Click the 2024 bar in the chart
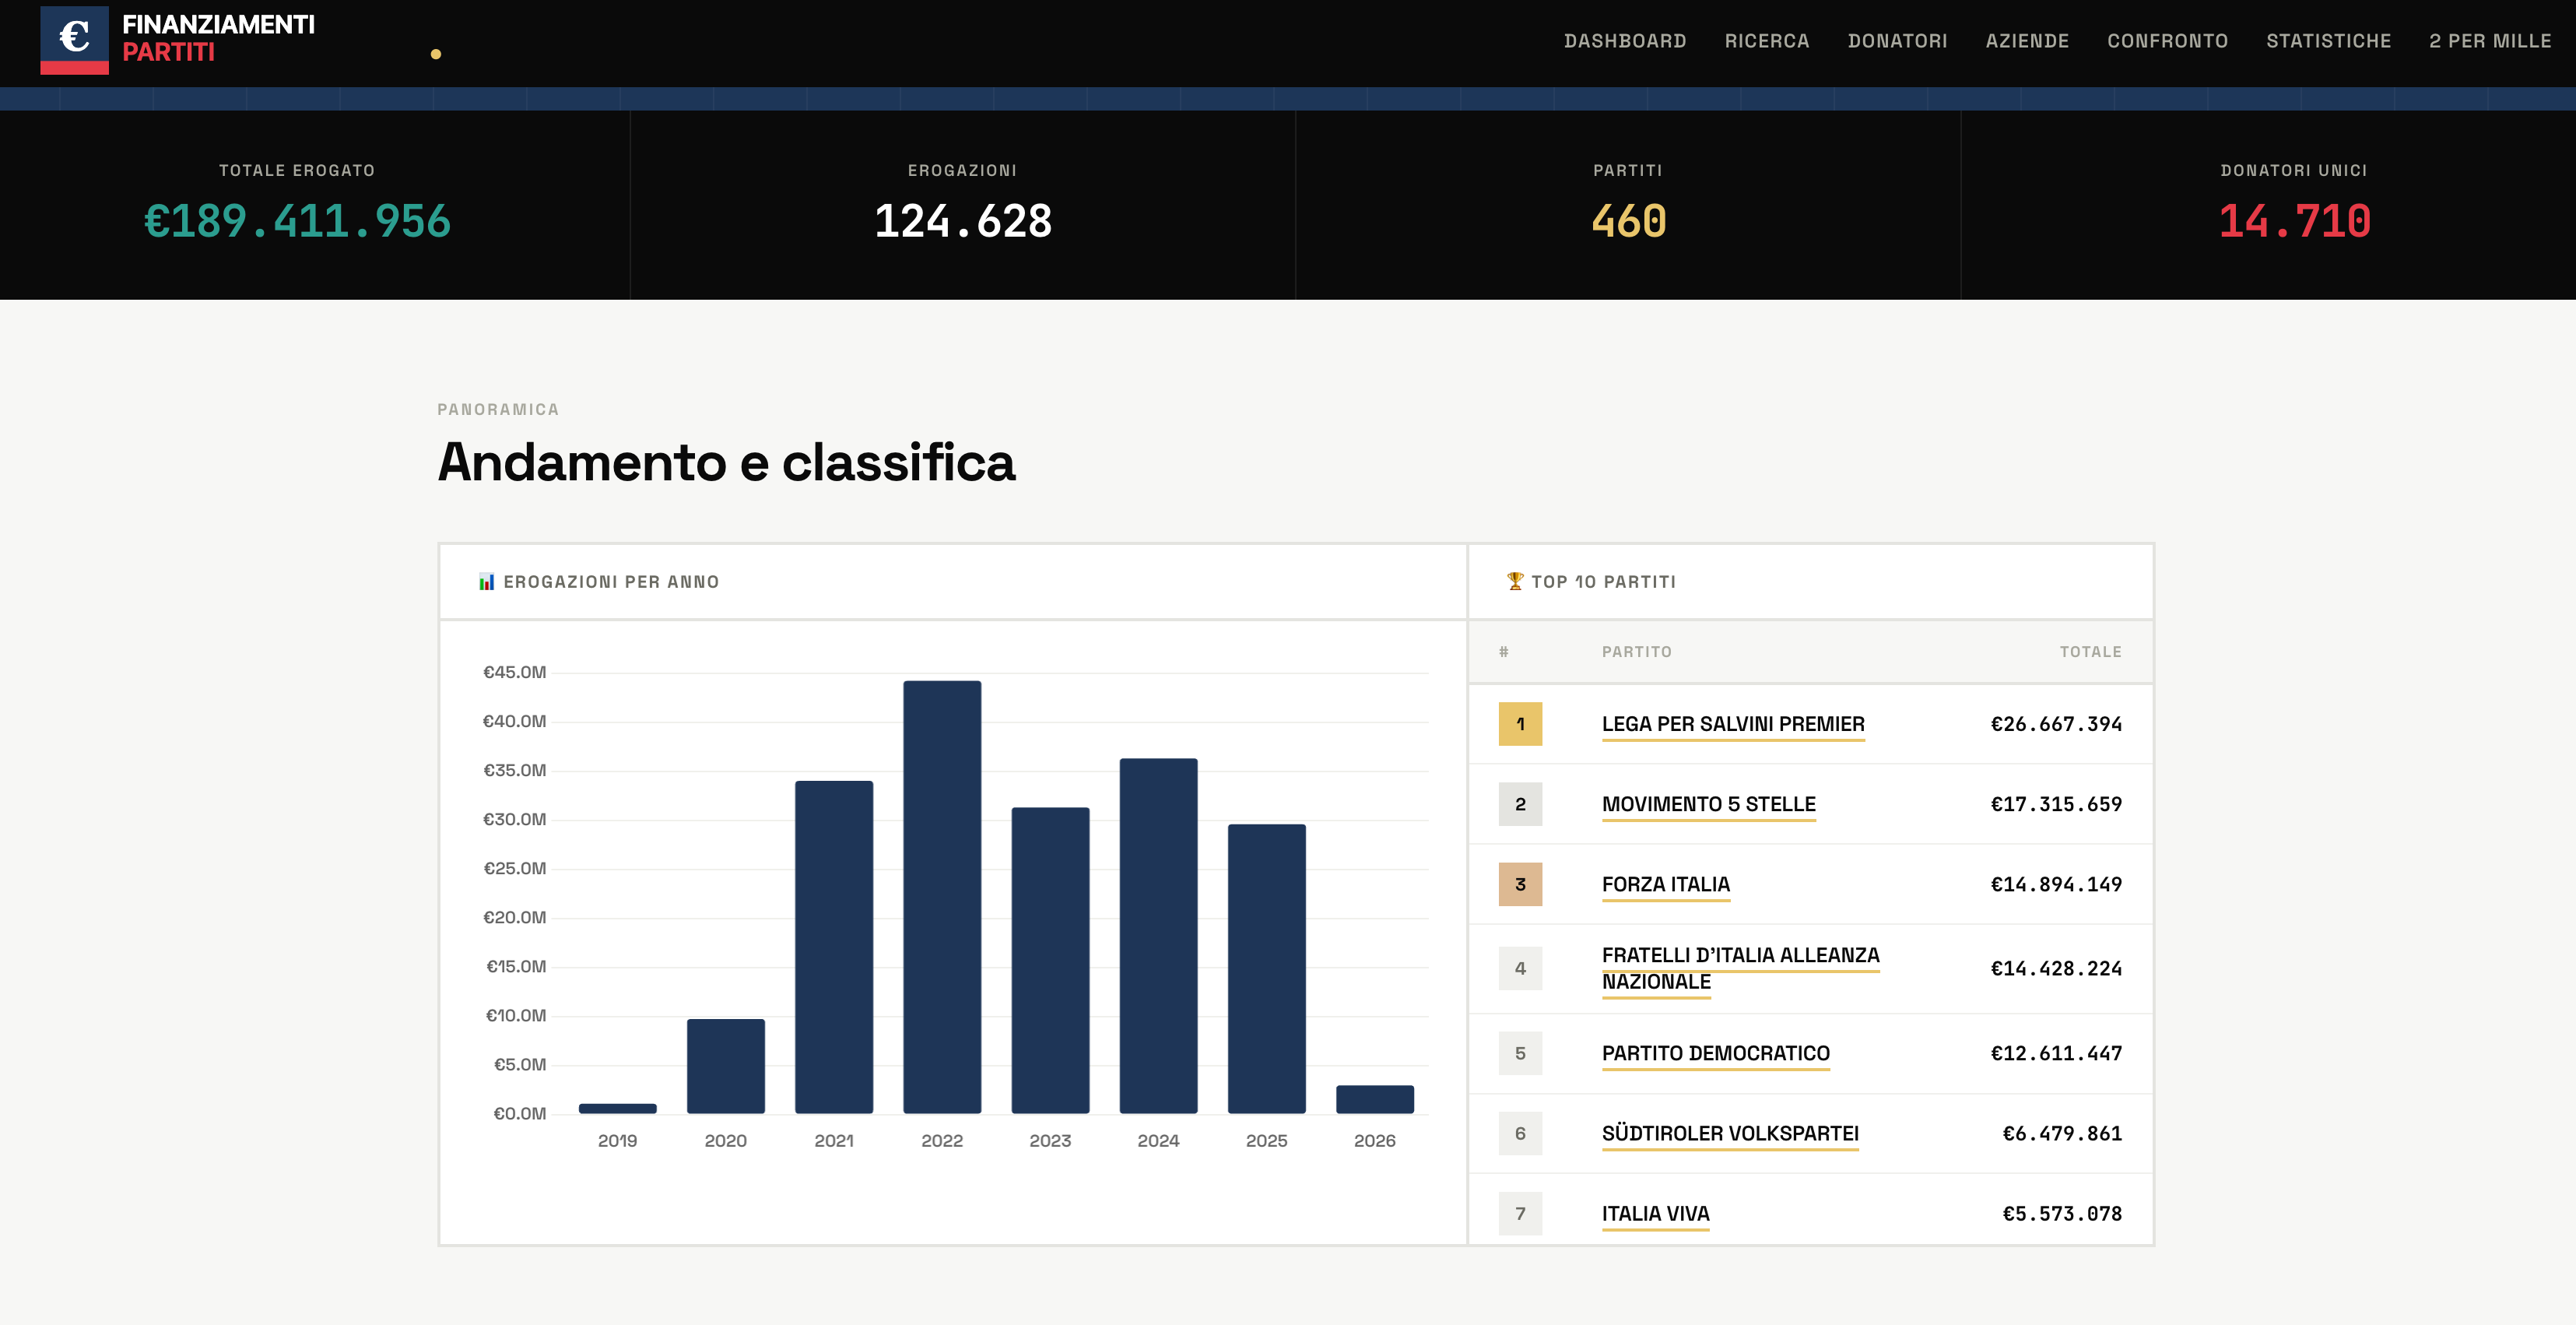 (1158, 935)
